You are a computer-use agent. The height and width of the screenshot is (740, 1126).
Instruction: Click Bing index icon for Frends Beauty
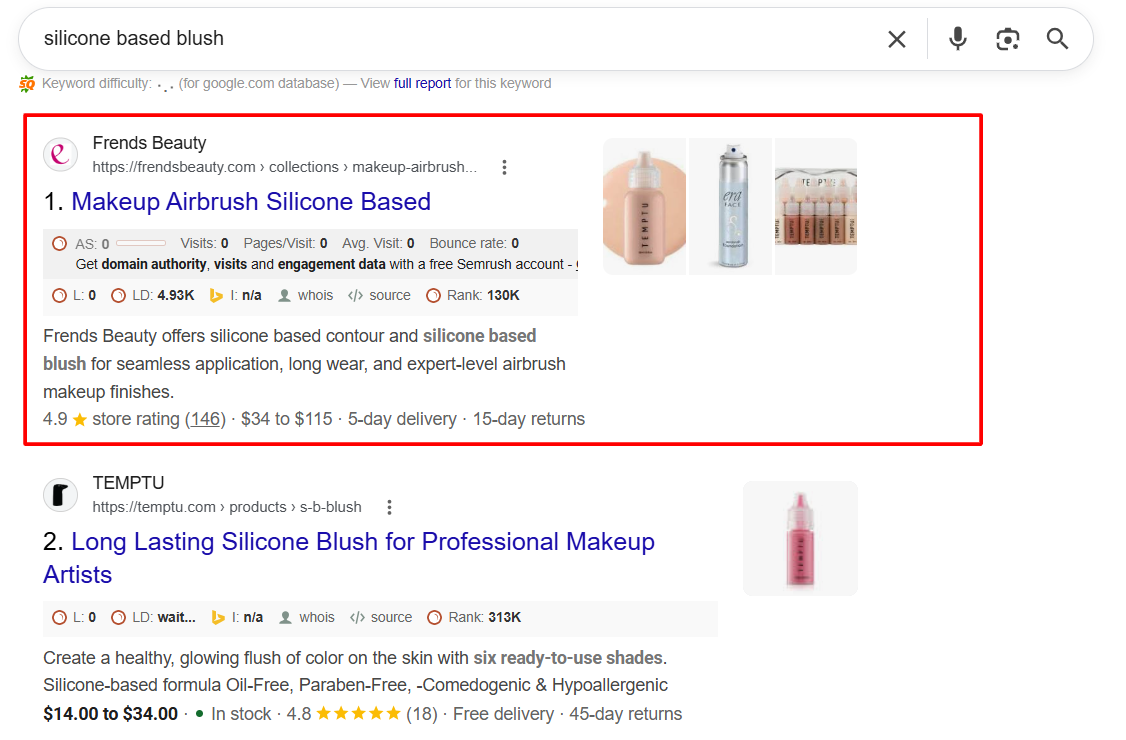(215, 295)
